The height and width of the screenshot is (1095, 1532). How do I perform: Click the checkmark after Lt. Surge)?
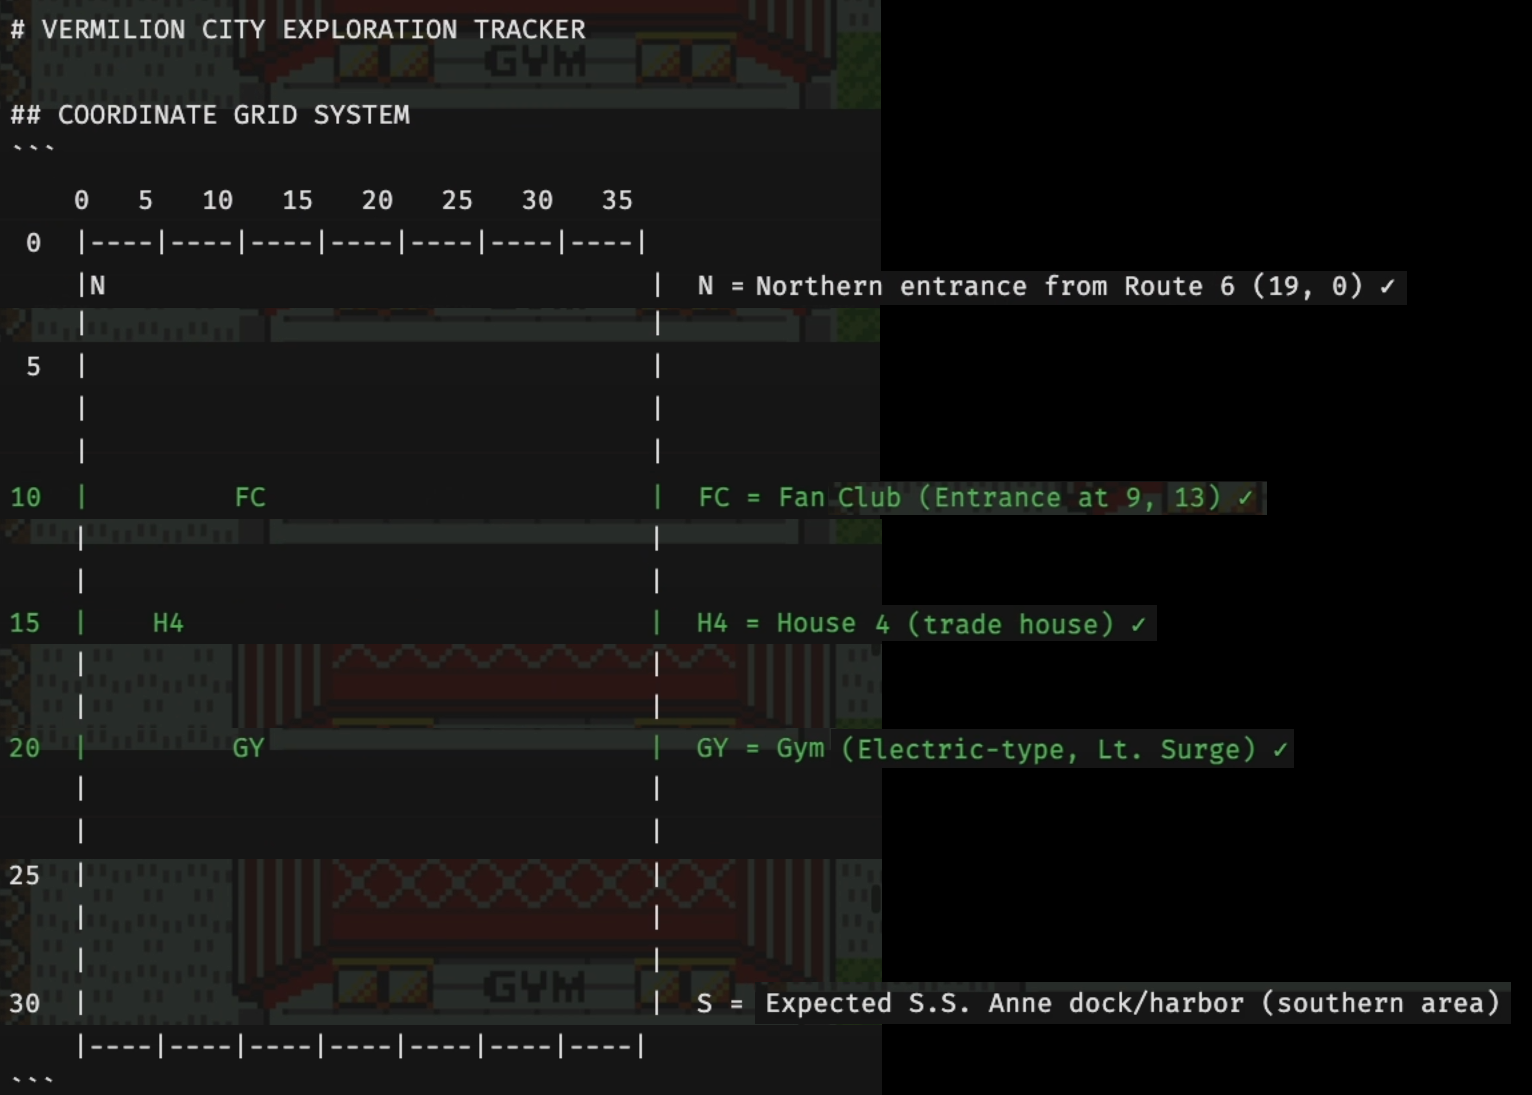1280,749
